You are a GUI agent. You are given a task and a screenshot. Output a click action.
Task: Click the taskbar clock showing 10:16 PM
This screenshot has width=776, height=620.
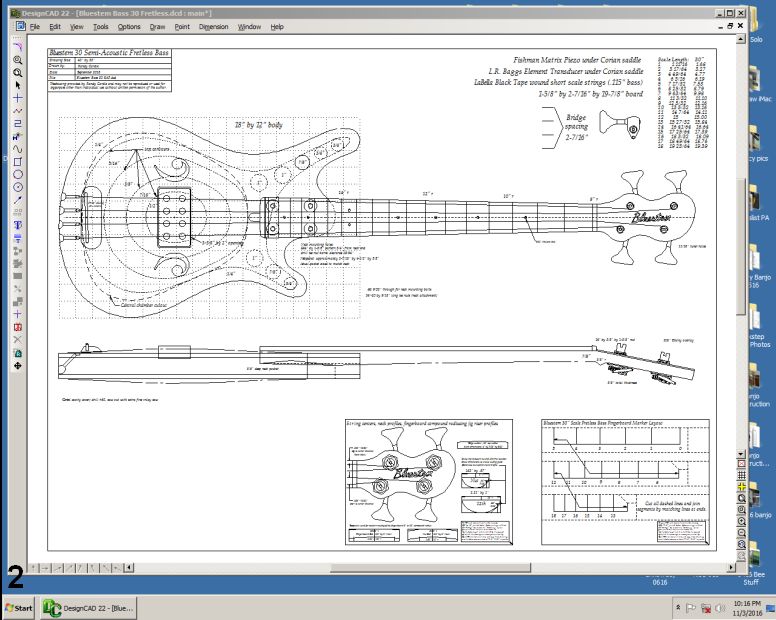(746, 608)
